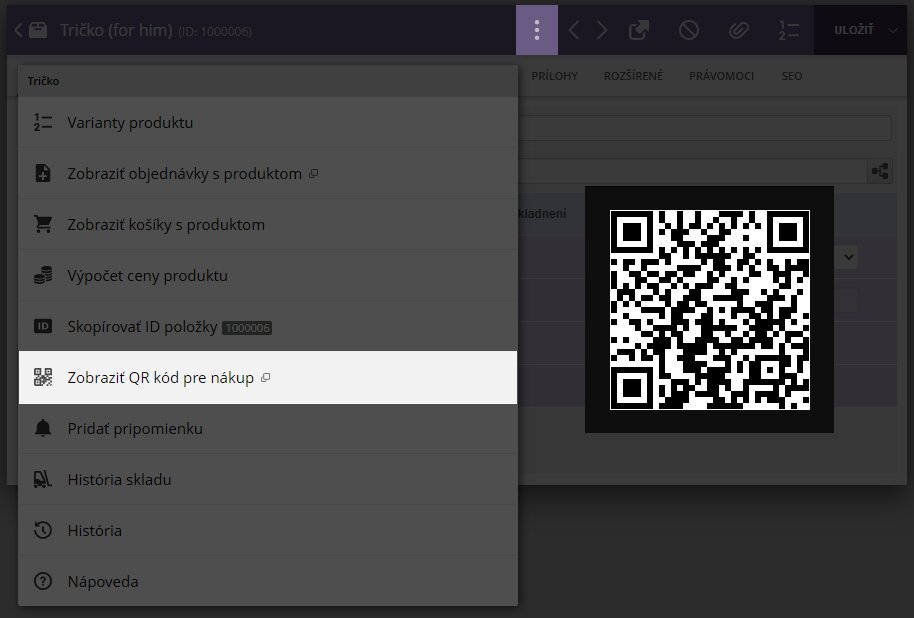
Task: Click the category tree icon beside input
Action: pos(880,171)
